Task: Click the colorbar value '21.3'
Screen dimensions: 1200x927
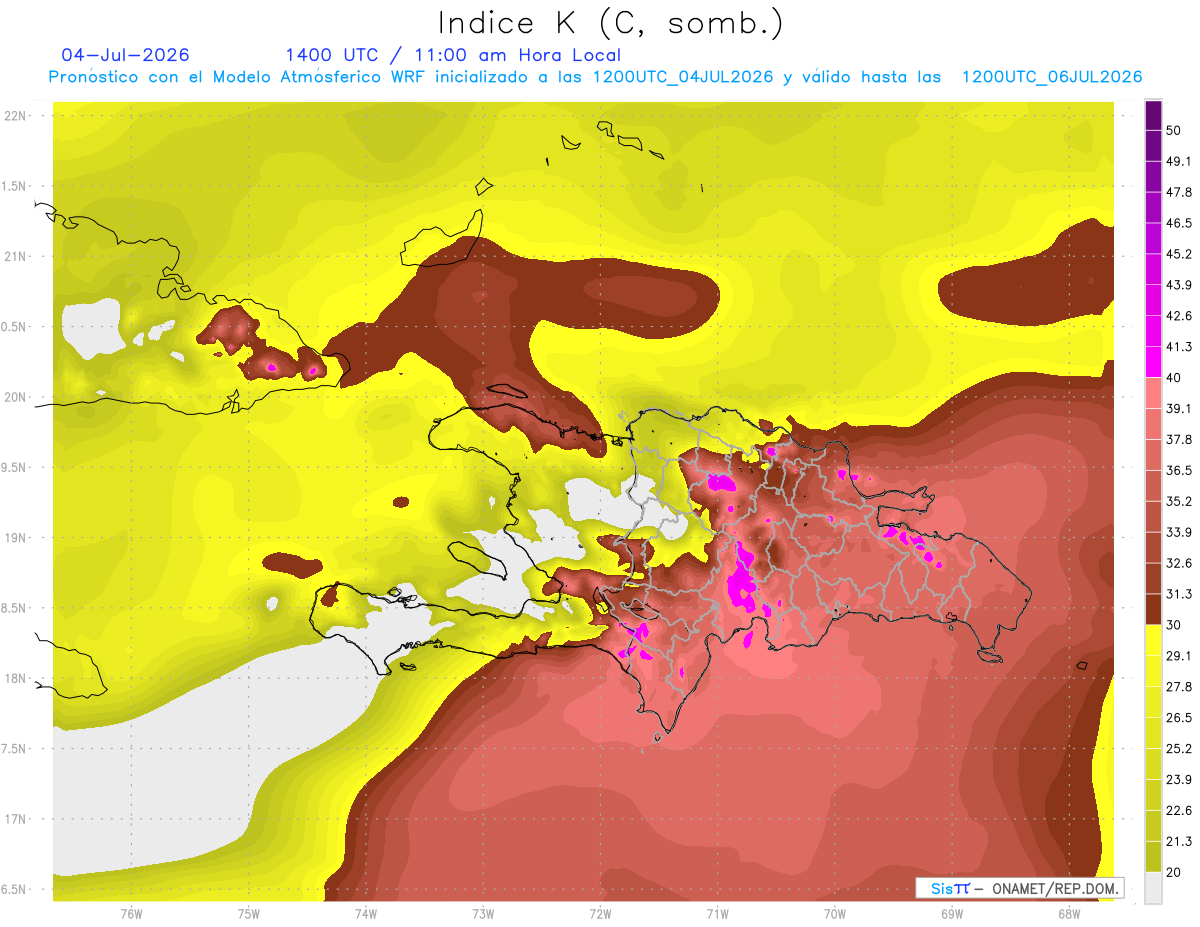Action: [1178, 841]
